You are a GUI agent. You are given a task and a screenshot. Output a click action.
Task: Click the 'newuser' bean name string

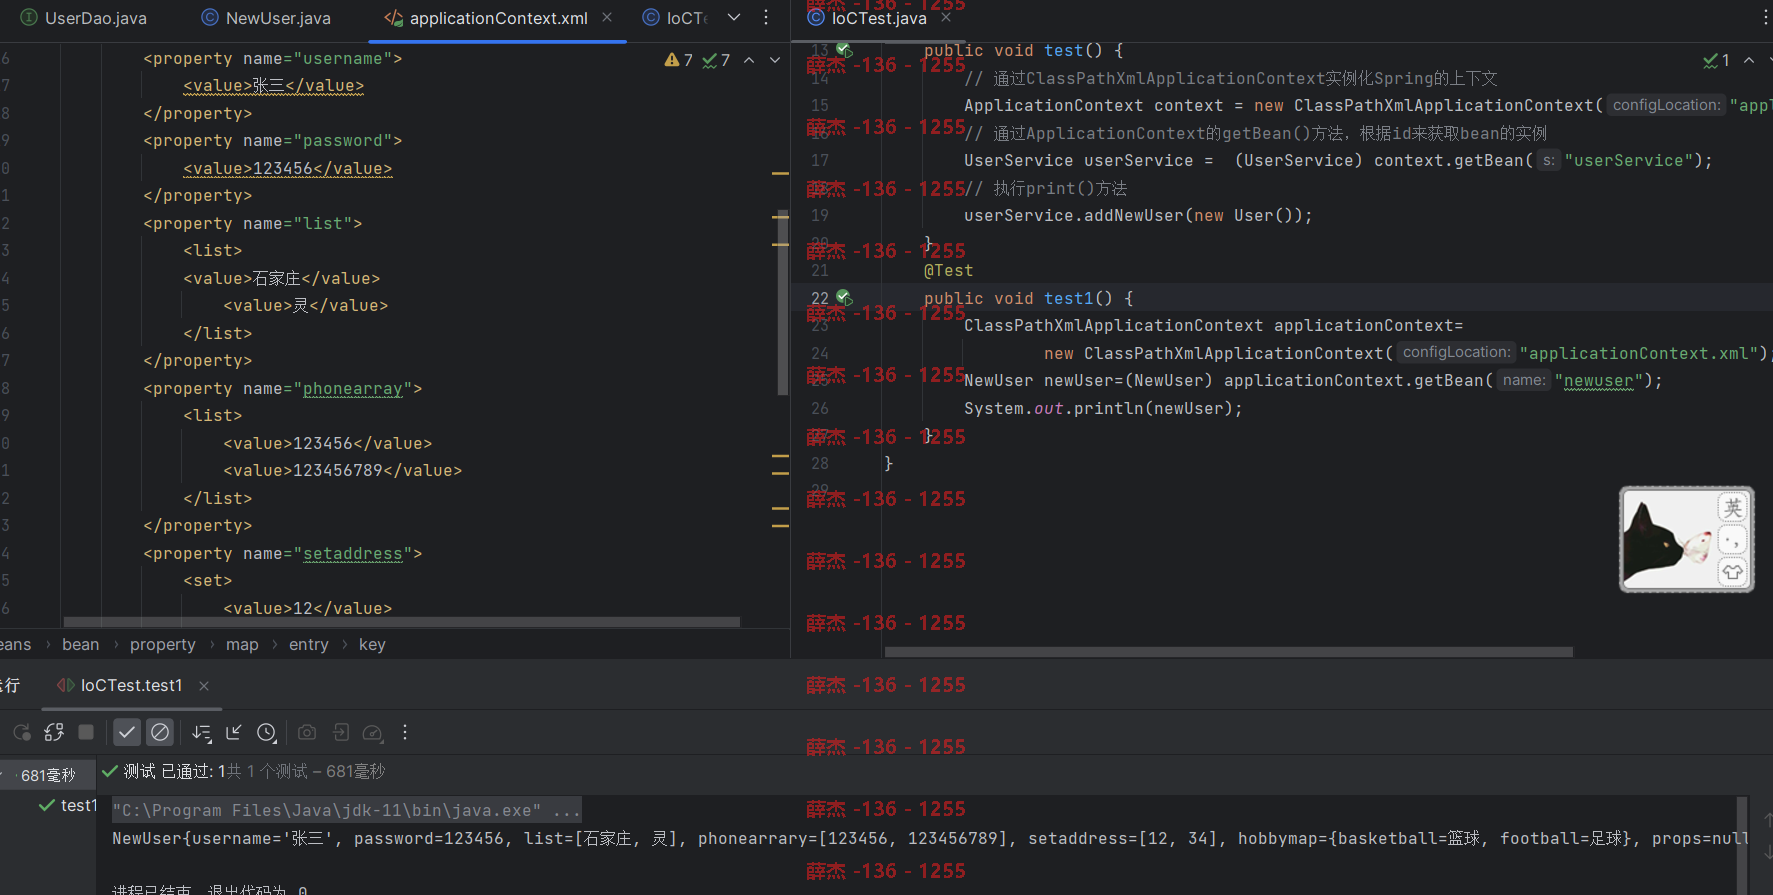1598,381
